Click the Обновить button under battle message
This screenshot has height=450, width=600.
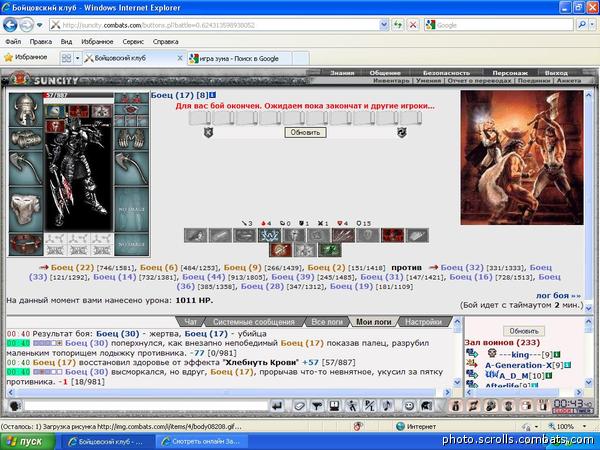tap(305, 132)
